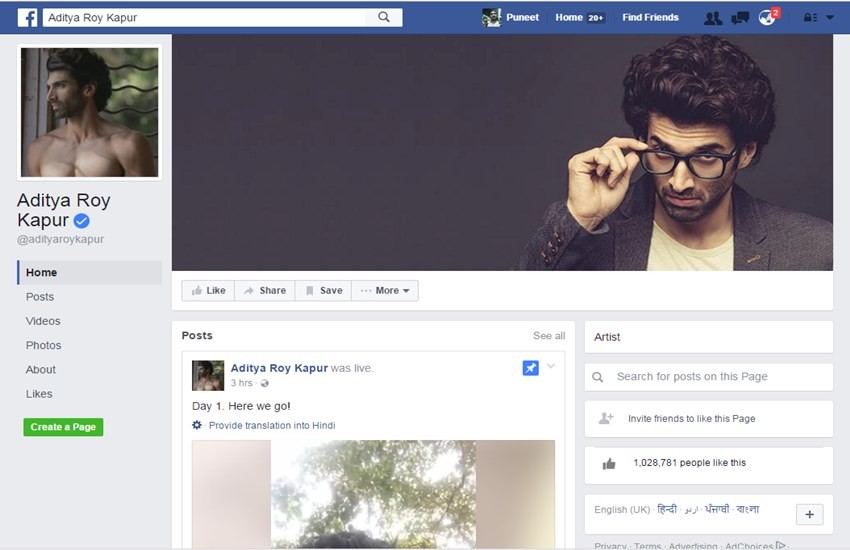This screenshot has width=850, height=550.
Task: Click See all posts link
Action: (x=548, y=336)
